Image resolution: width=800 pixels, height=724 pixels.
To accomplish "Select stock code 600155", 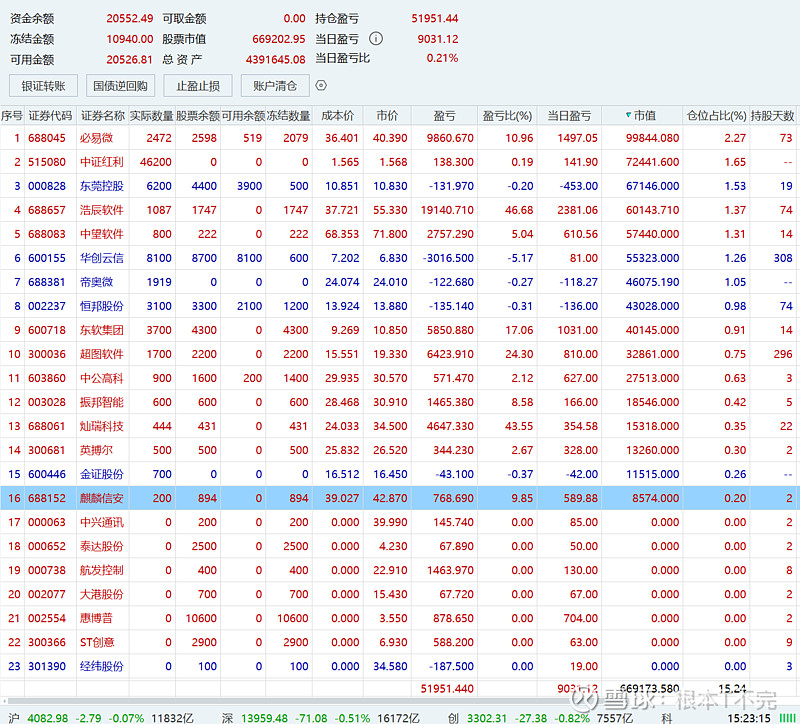I will [x=47, y=258].
